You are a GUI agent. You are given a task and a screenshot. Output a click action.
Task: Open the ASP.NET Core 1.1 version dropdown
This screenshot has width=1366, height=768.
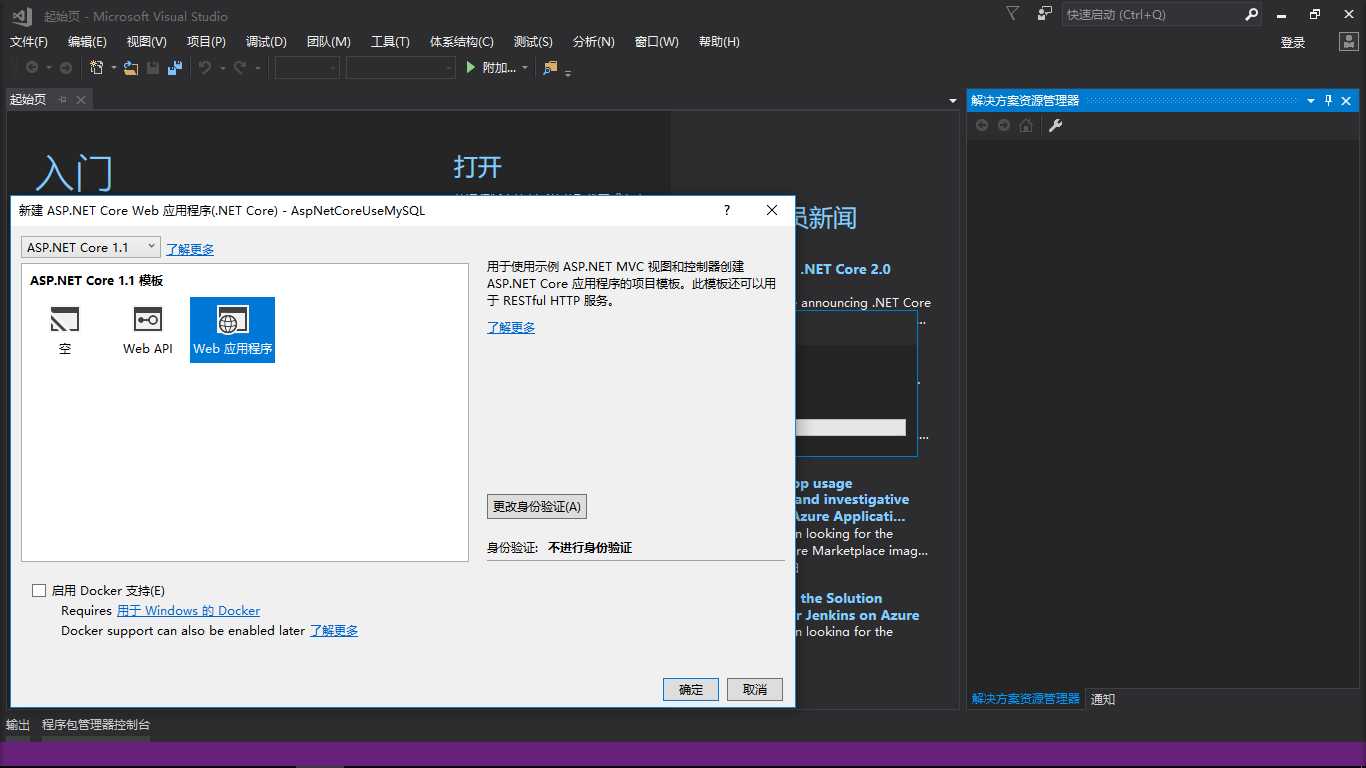coord(90,247)
